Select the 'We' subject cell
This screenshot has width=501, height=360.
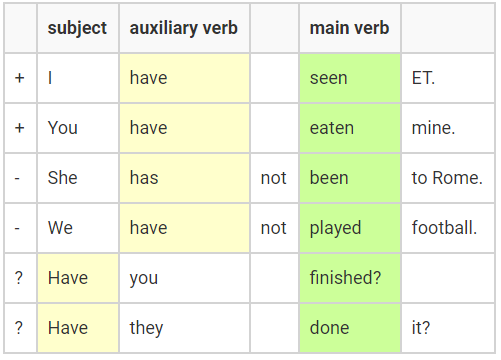tap(78, 228)
